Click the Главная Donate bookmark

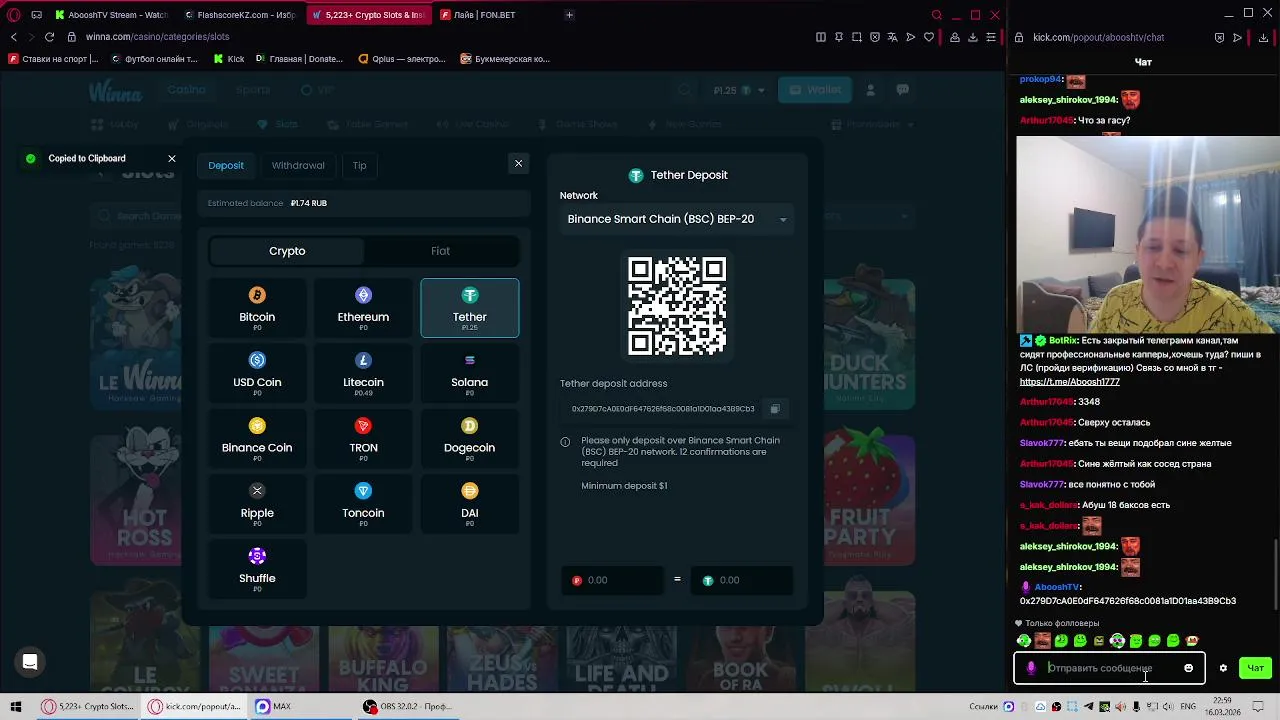(300, 59)
